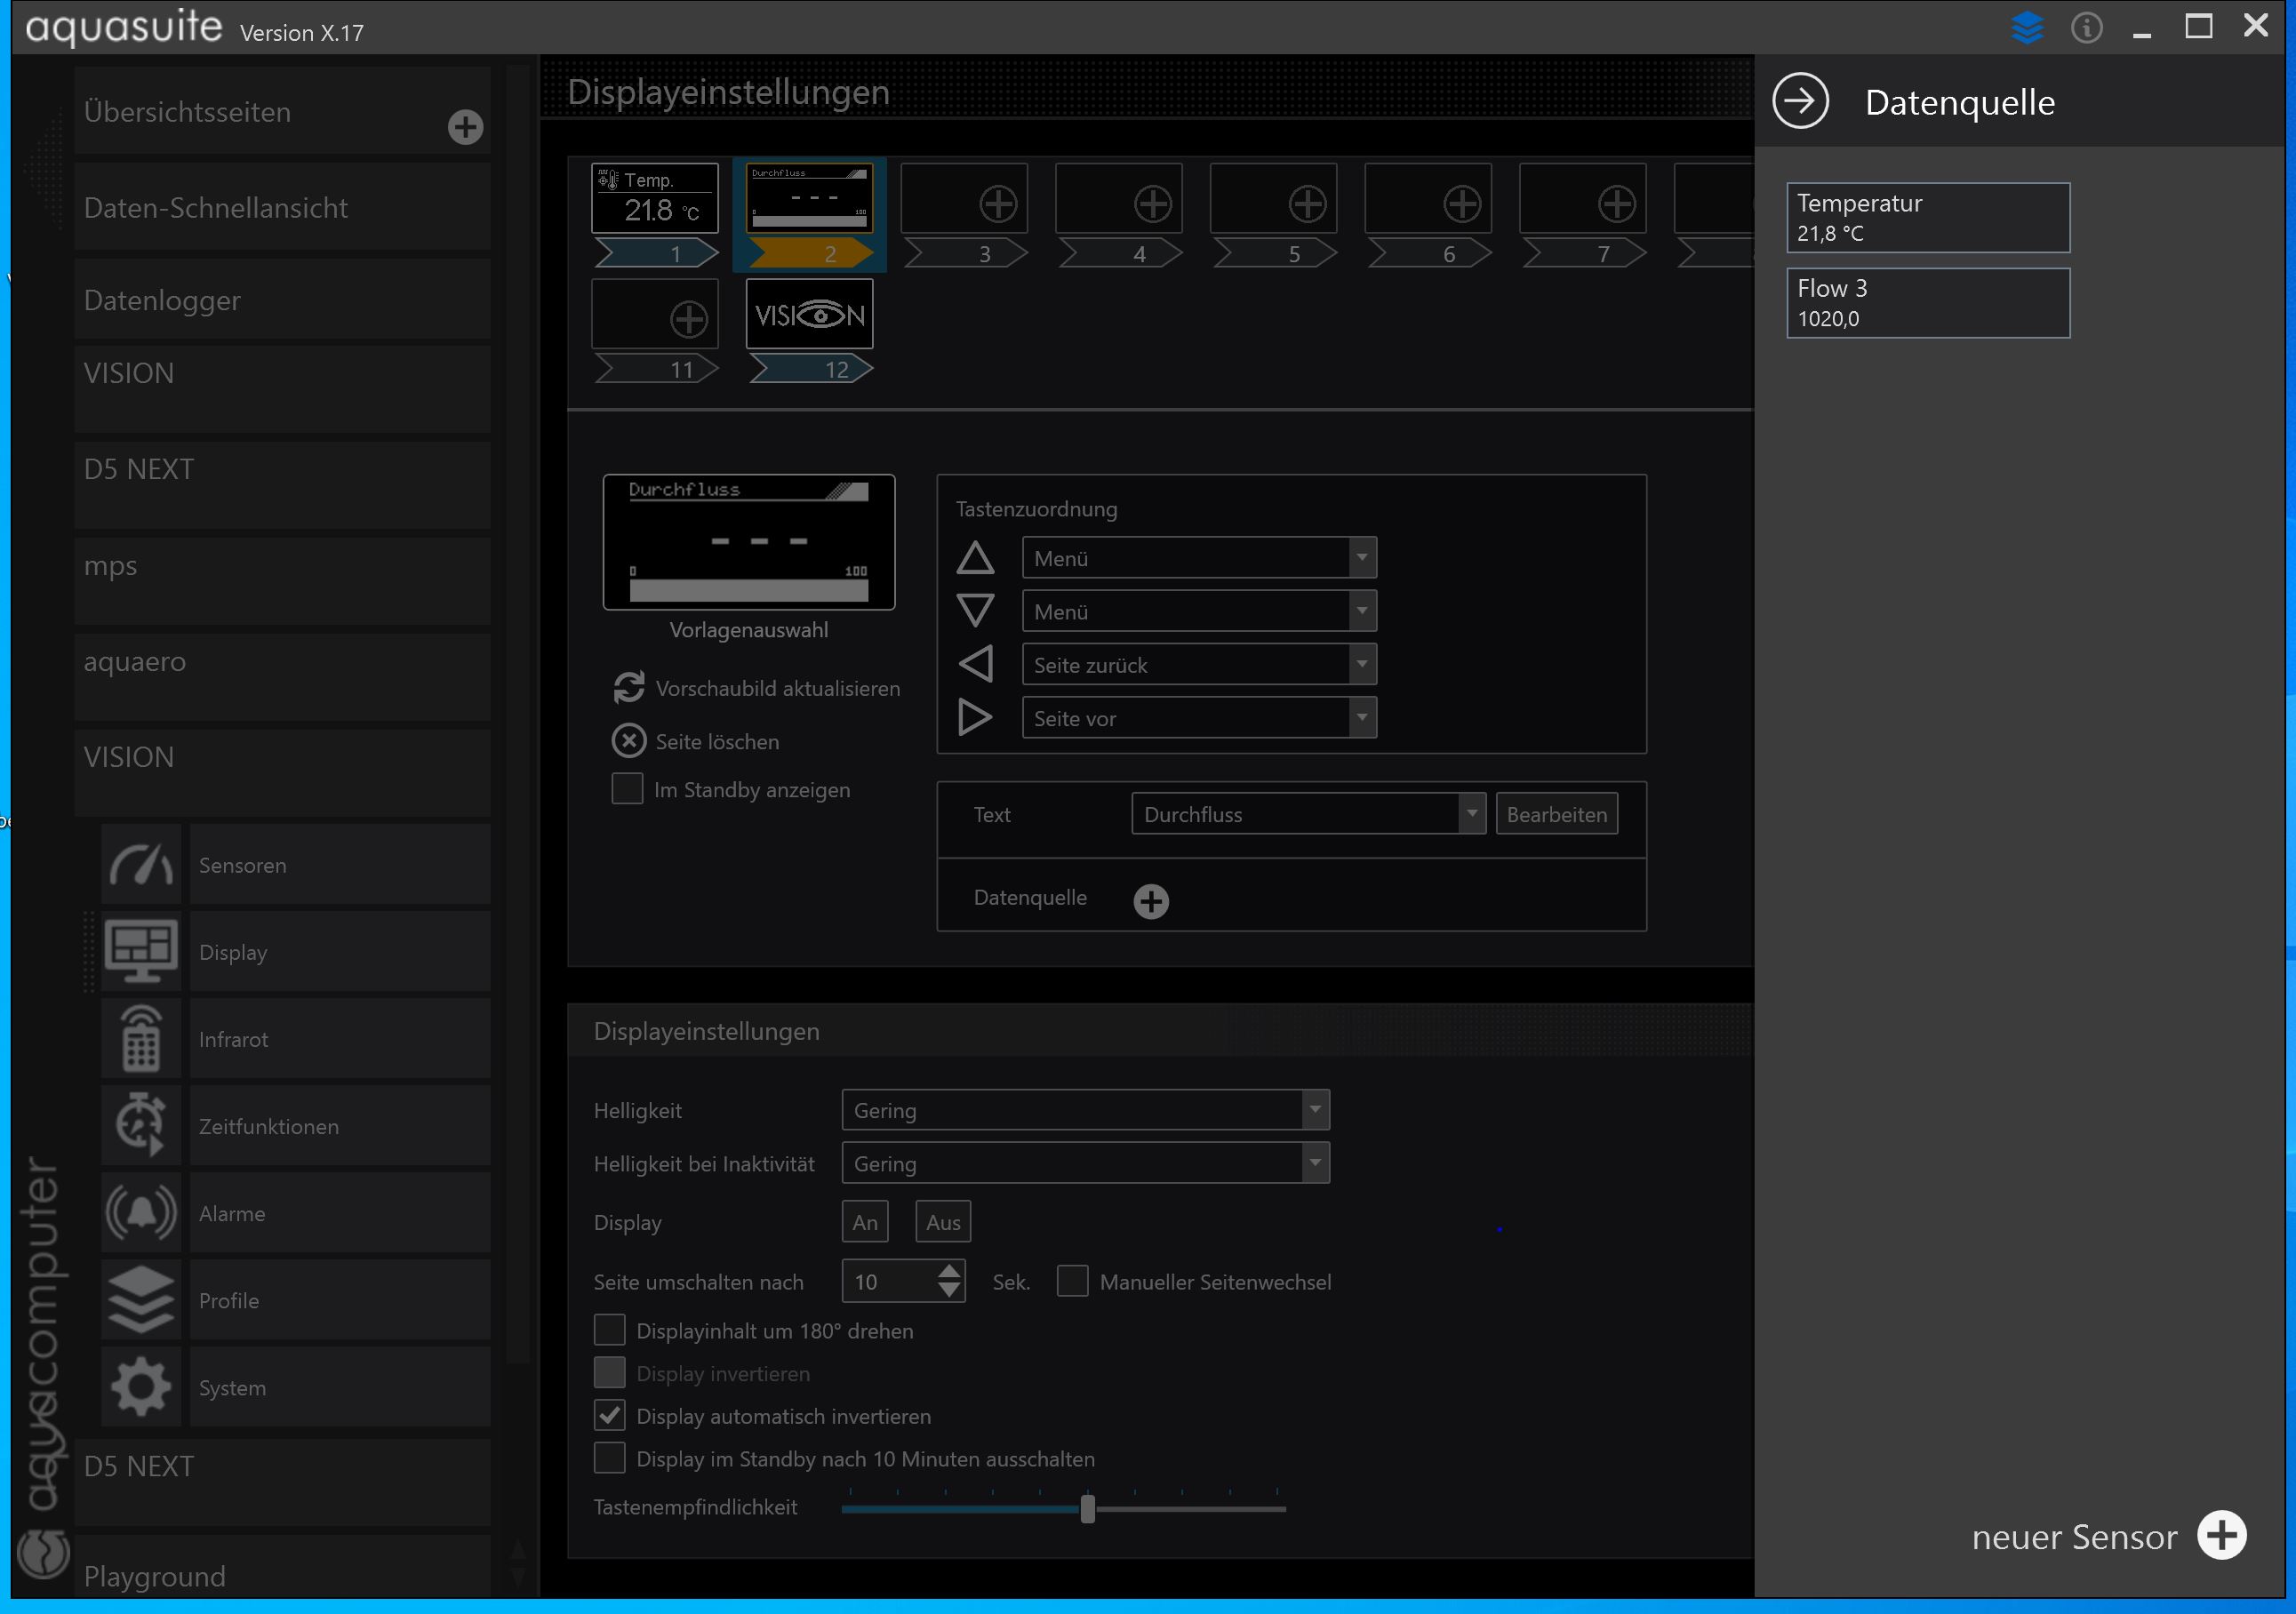Viewport: 2296px width, 1614px height.
Task: Click the Zeitfunktionen stopwatch icon
Action: pos(140,1126)
